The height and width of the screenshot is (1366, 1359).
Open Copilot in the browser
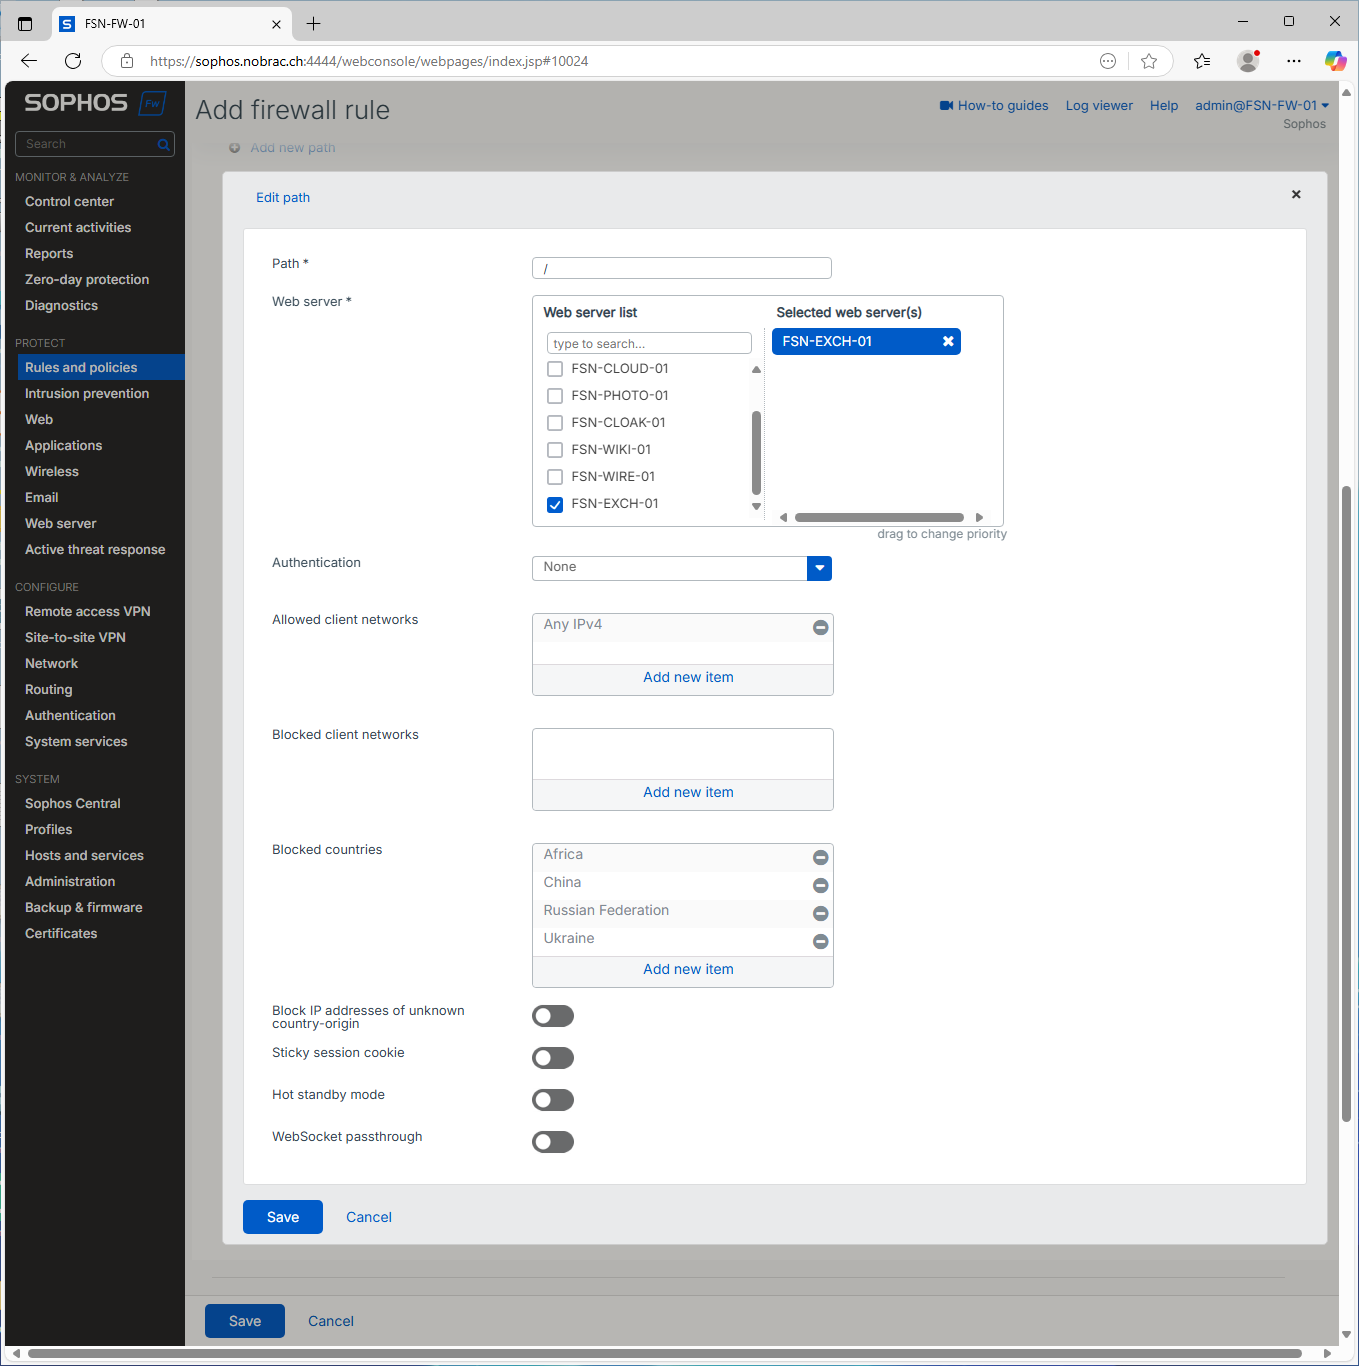click(1335, 61)
